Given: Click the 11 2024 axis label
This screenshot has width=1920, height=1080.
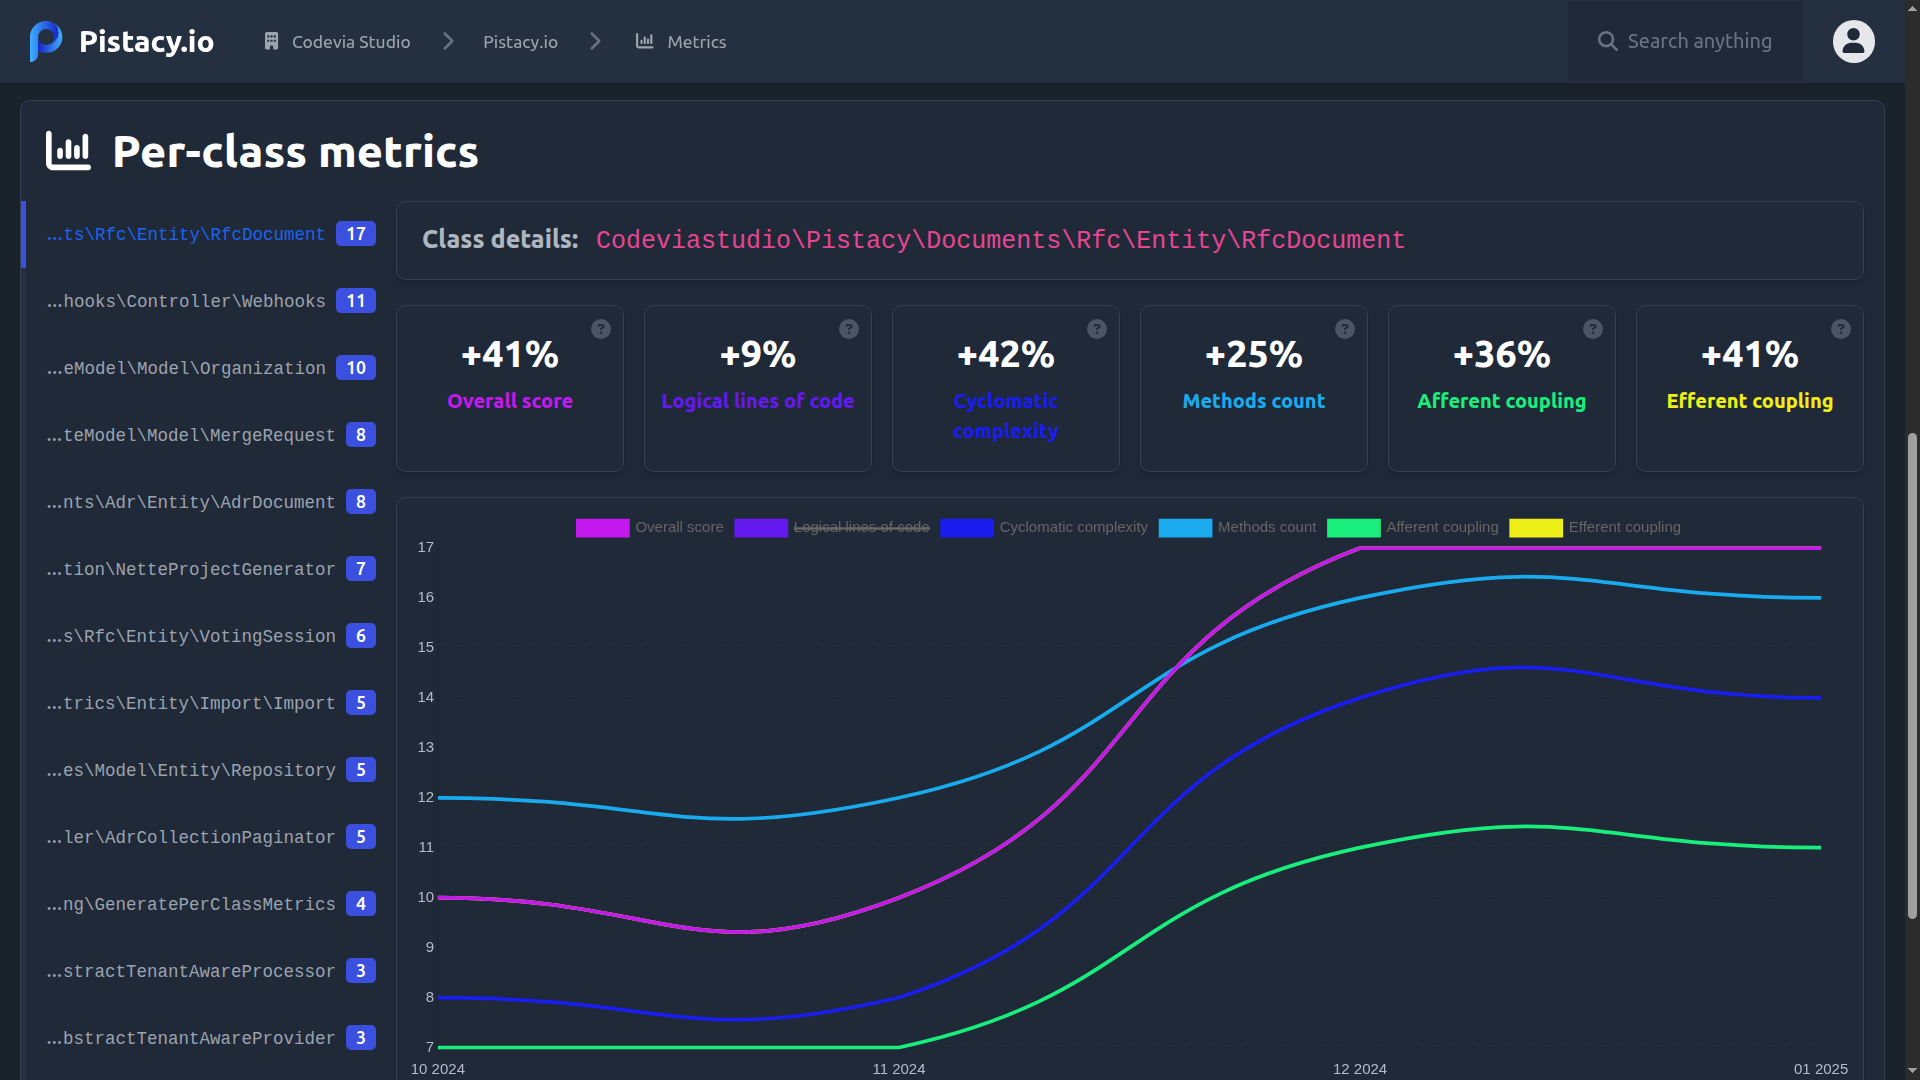Looking at the screenshot, I should [898, 1069].
